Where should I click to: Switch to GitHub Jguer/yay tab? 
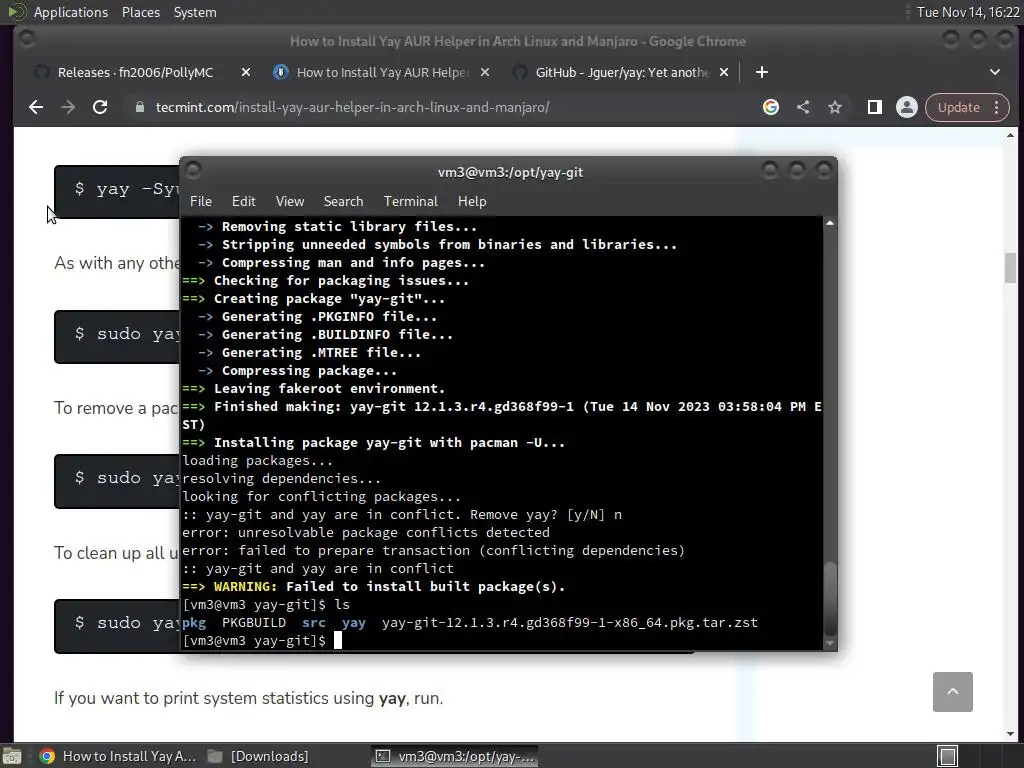point(621,72)
